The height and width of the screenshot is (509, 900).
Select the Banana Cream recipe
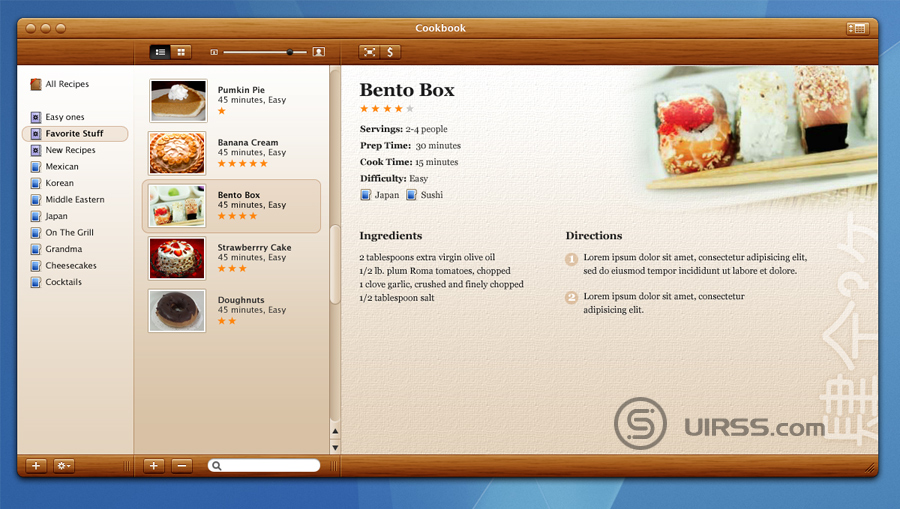(231, 153)
